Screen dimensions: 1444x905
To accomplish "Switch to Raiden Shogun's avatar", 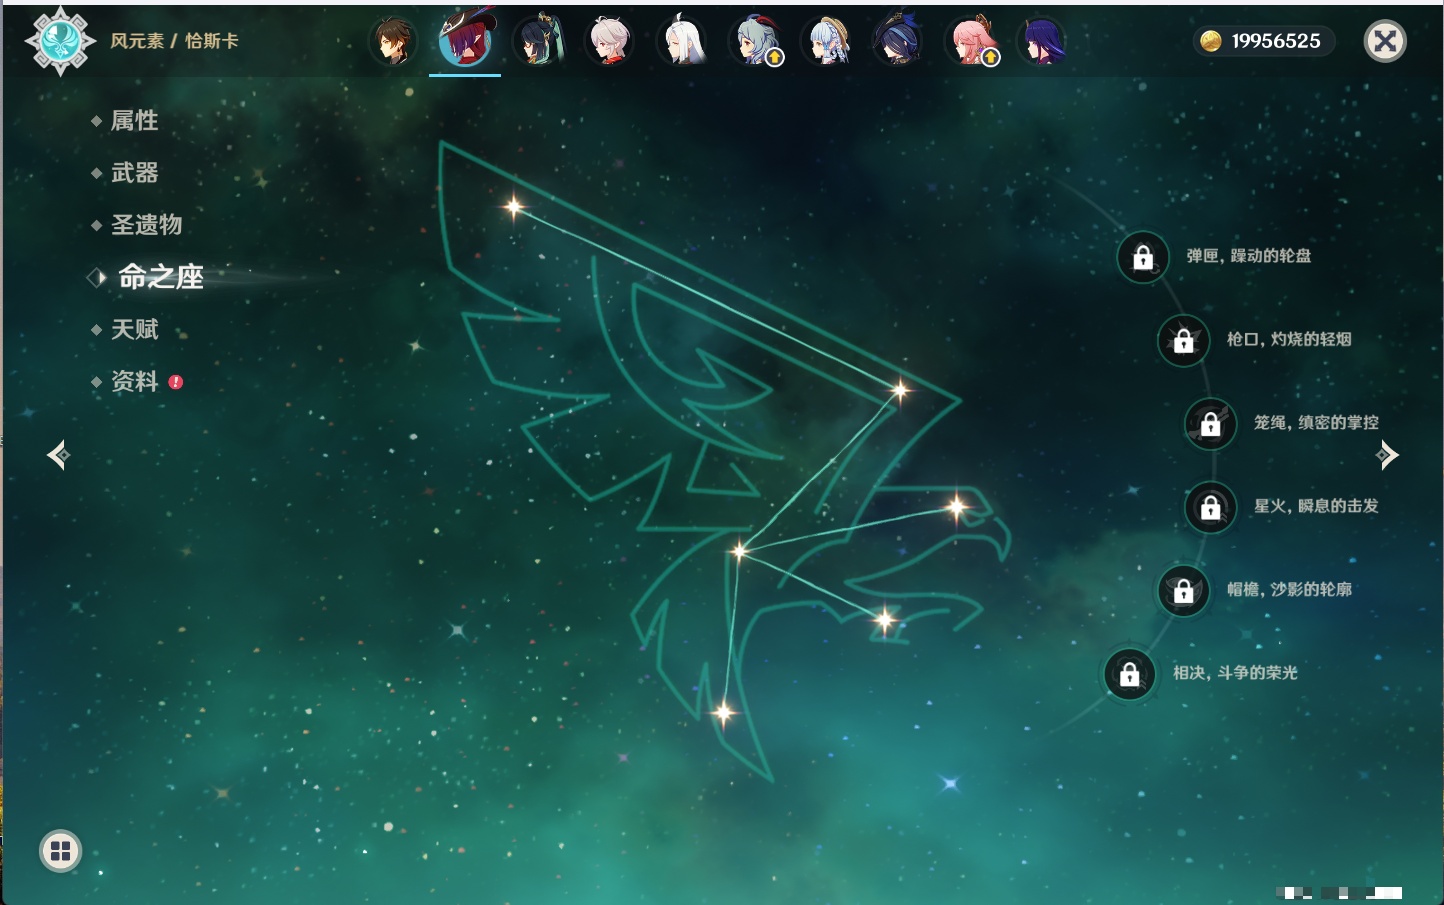I will coord(1042,42).
